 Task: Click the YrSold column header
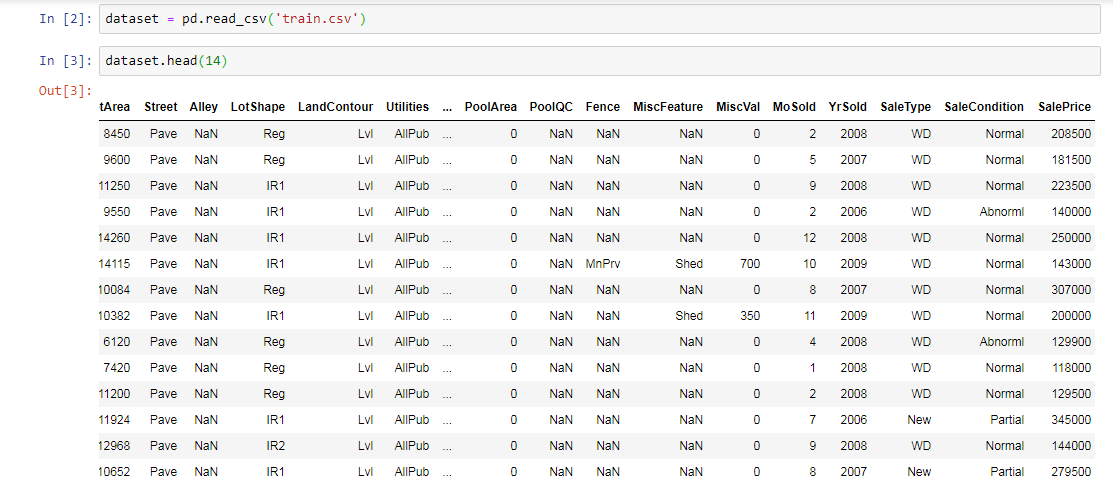pos(847,107)
